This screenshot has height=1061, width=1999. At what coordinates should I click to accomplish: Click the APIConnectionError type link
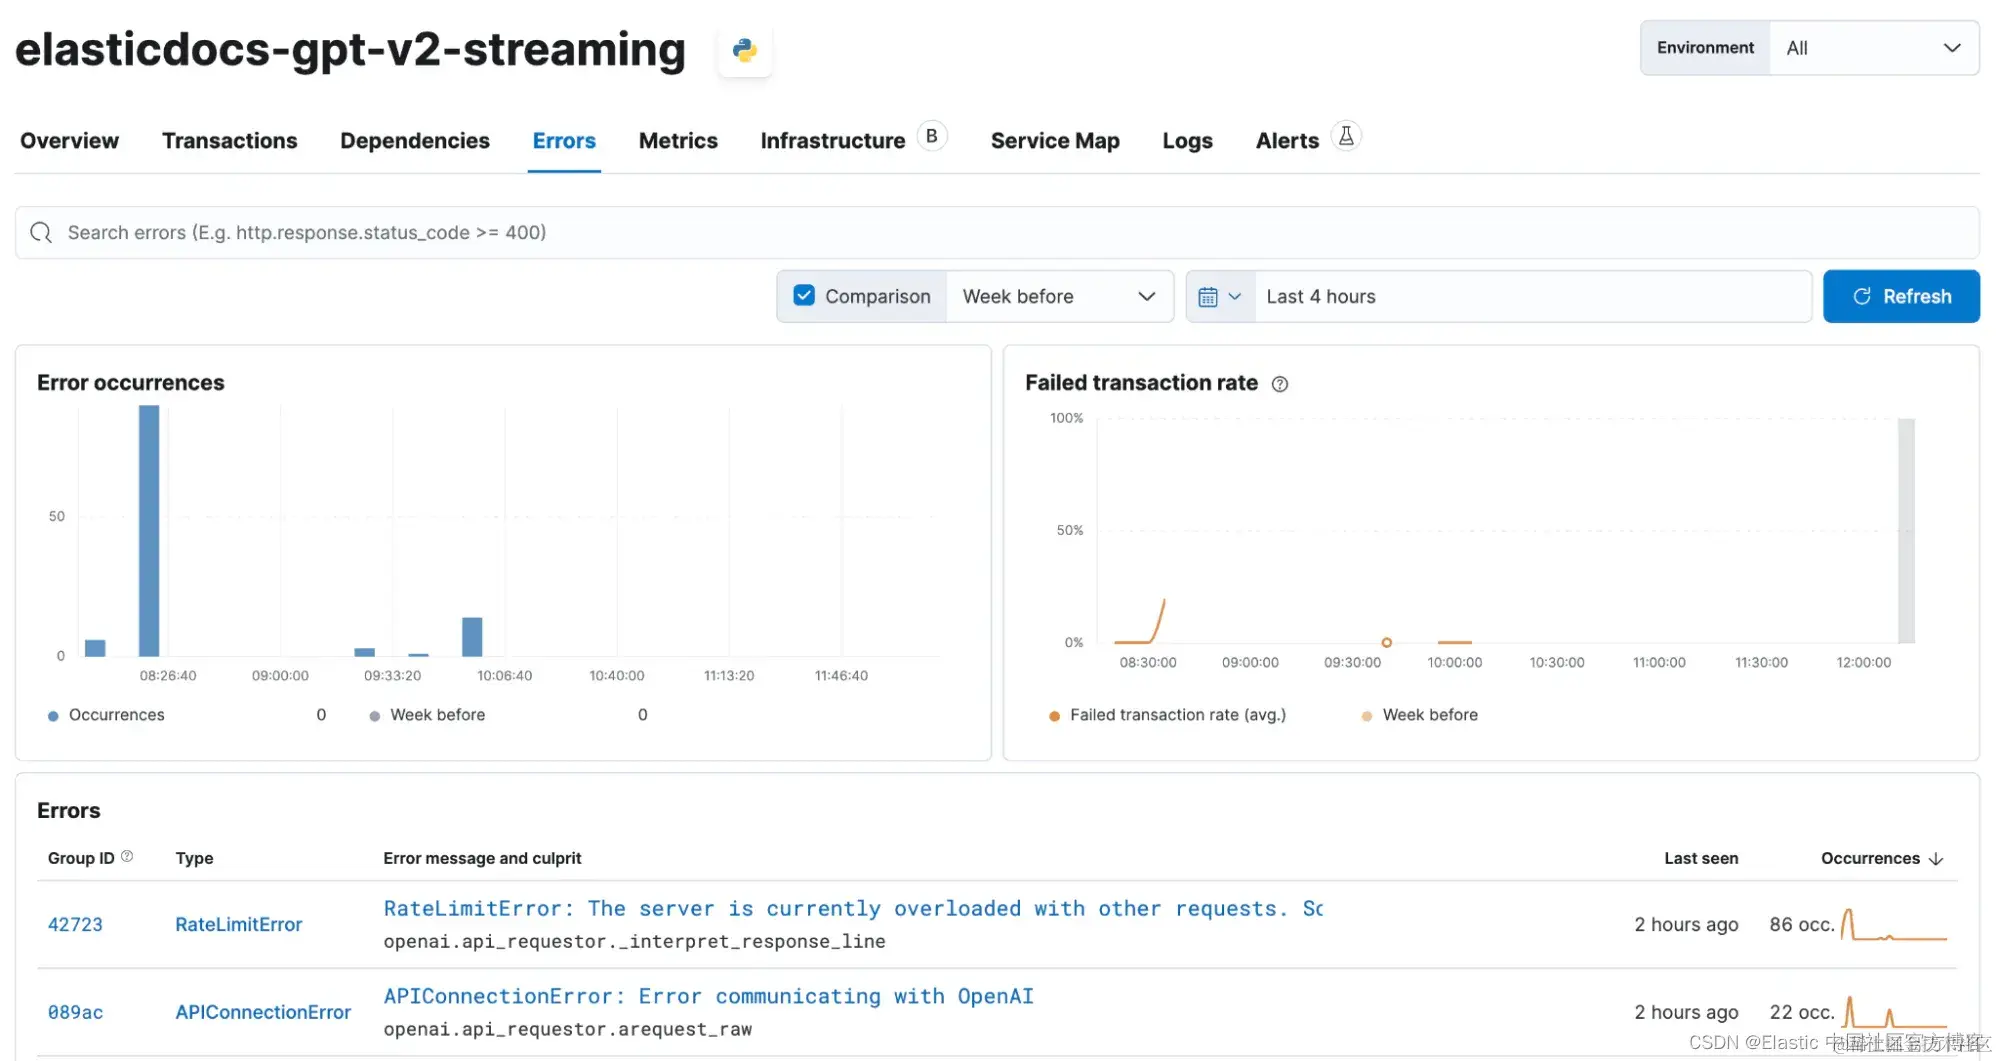tap(263, 1012)
